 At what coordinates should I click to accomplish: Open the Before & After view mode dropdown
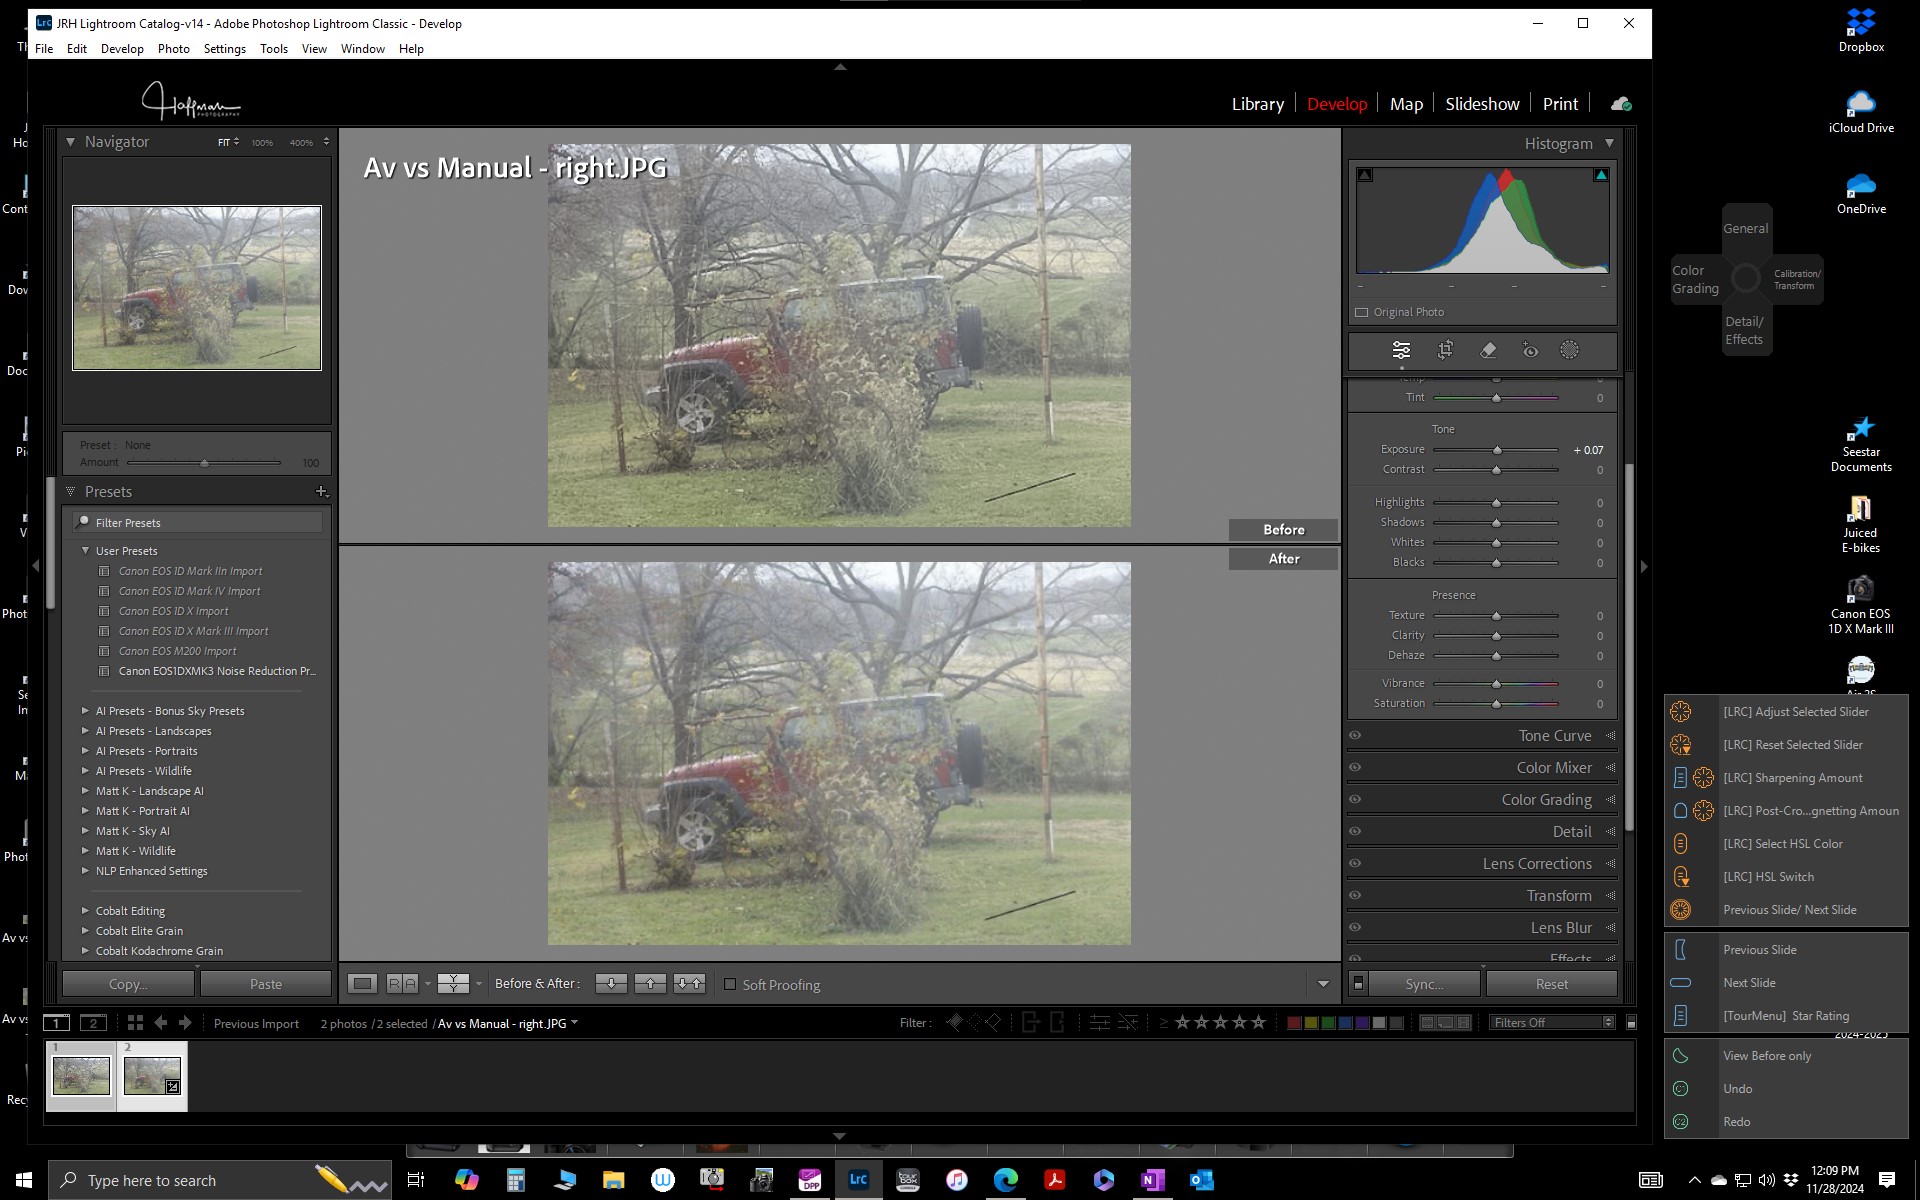pyautogui.click(x=479, y=983)
